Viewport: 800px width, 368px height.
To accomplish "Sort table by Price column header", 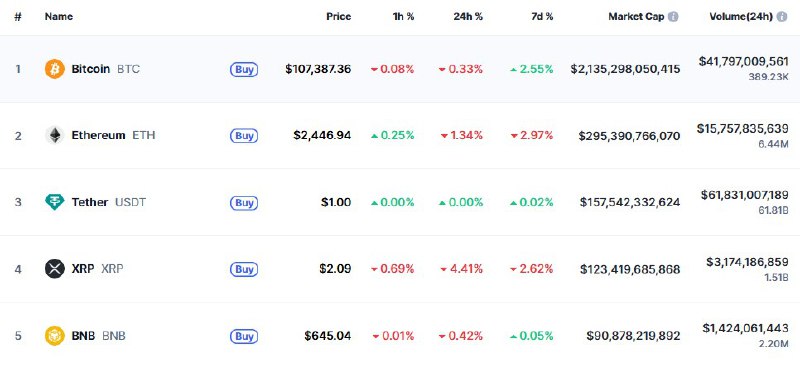I will click(339, 16).
